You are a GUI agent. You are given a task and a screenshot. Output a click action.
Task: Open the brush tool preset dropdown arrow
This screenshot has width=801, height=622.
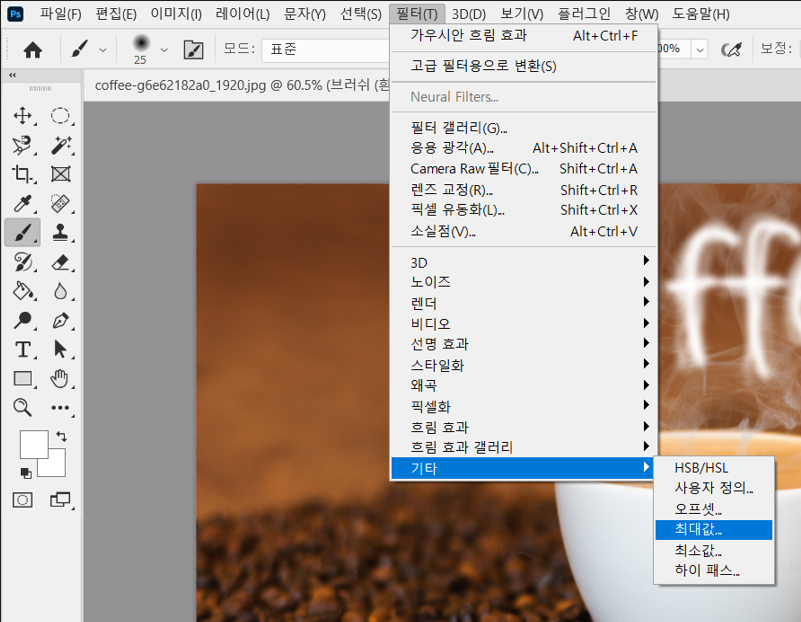click(x=103, y=50)
